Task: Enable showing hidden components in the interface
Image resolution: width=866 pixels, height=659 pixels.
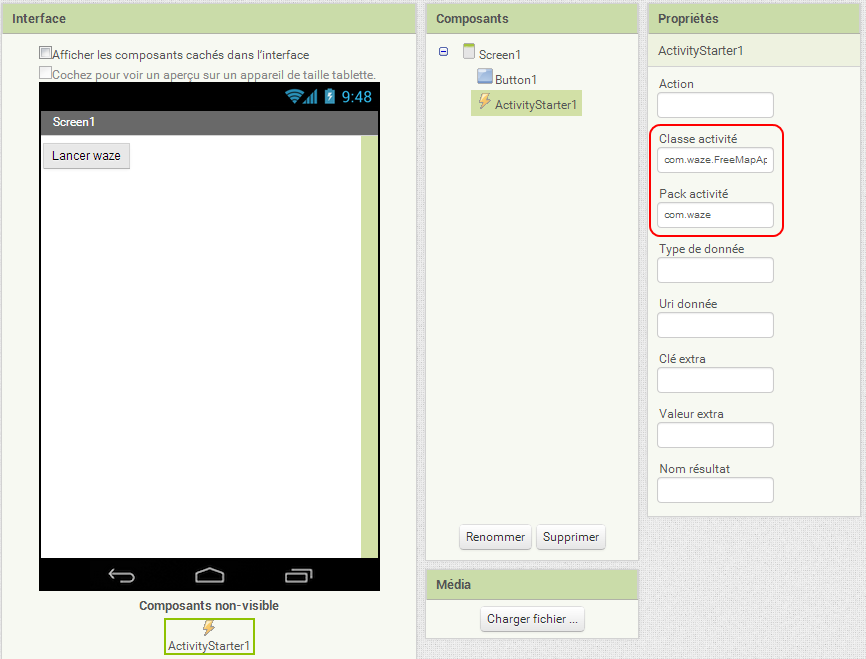Action: click(x=45, y=53)
